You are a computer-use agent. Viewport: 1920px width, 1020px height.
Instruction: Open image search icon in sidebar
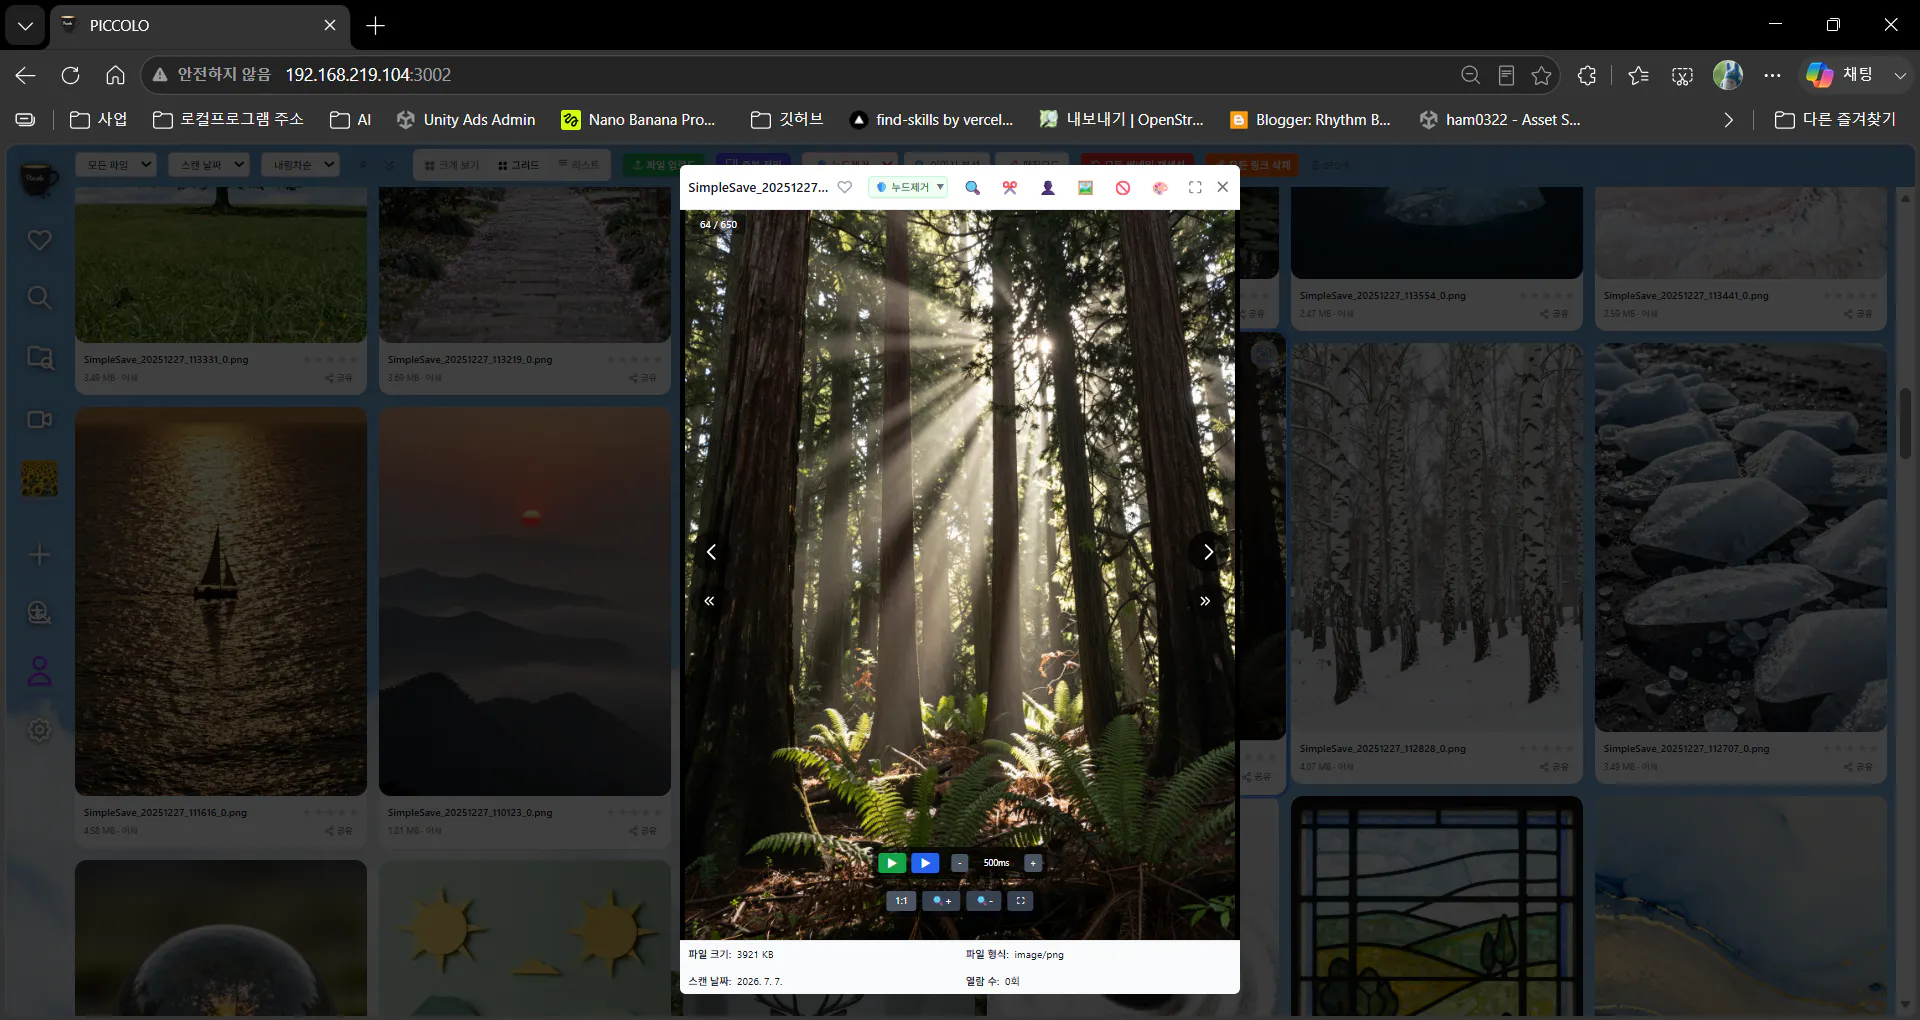(x=39, y=358)
